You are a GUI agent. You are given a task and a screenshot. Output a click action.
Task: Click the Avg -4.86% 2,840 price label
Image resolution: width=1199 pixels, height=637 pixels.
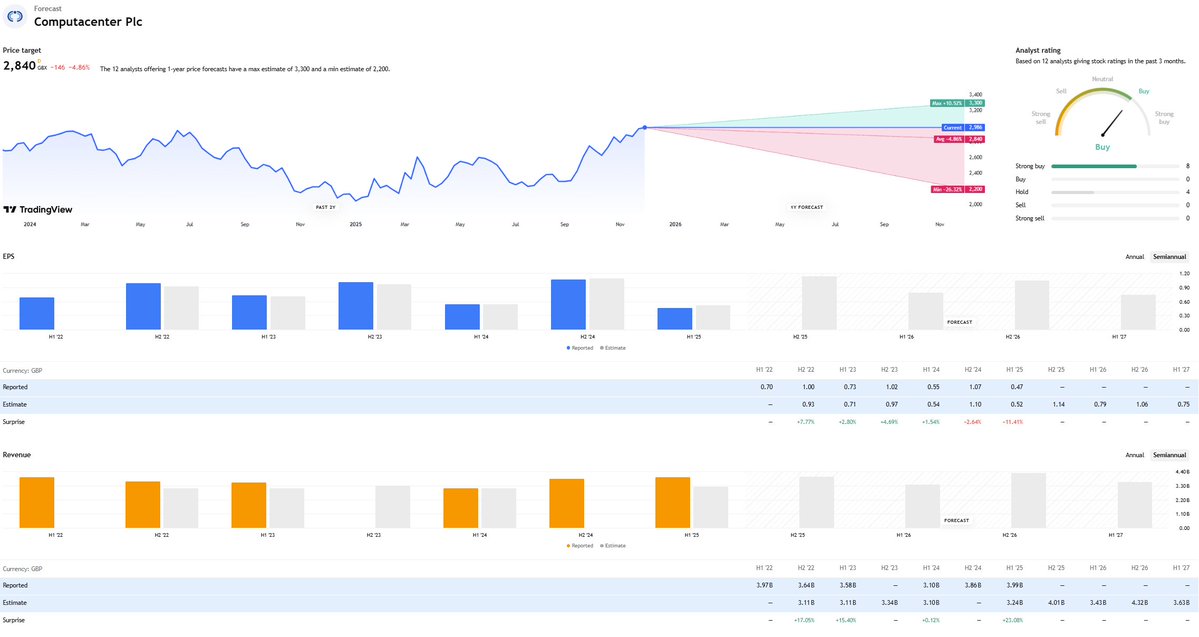[959, 139]
